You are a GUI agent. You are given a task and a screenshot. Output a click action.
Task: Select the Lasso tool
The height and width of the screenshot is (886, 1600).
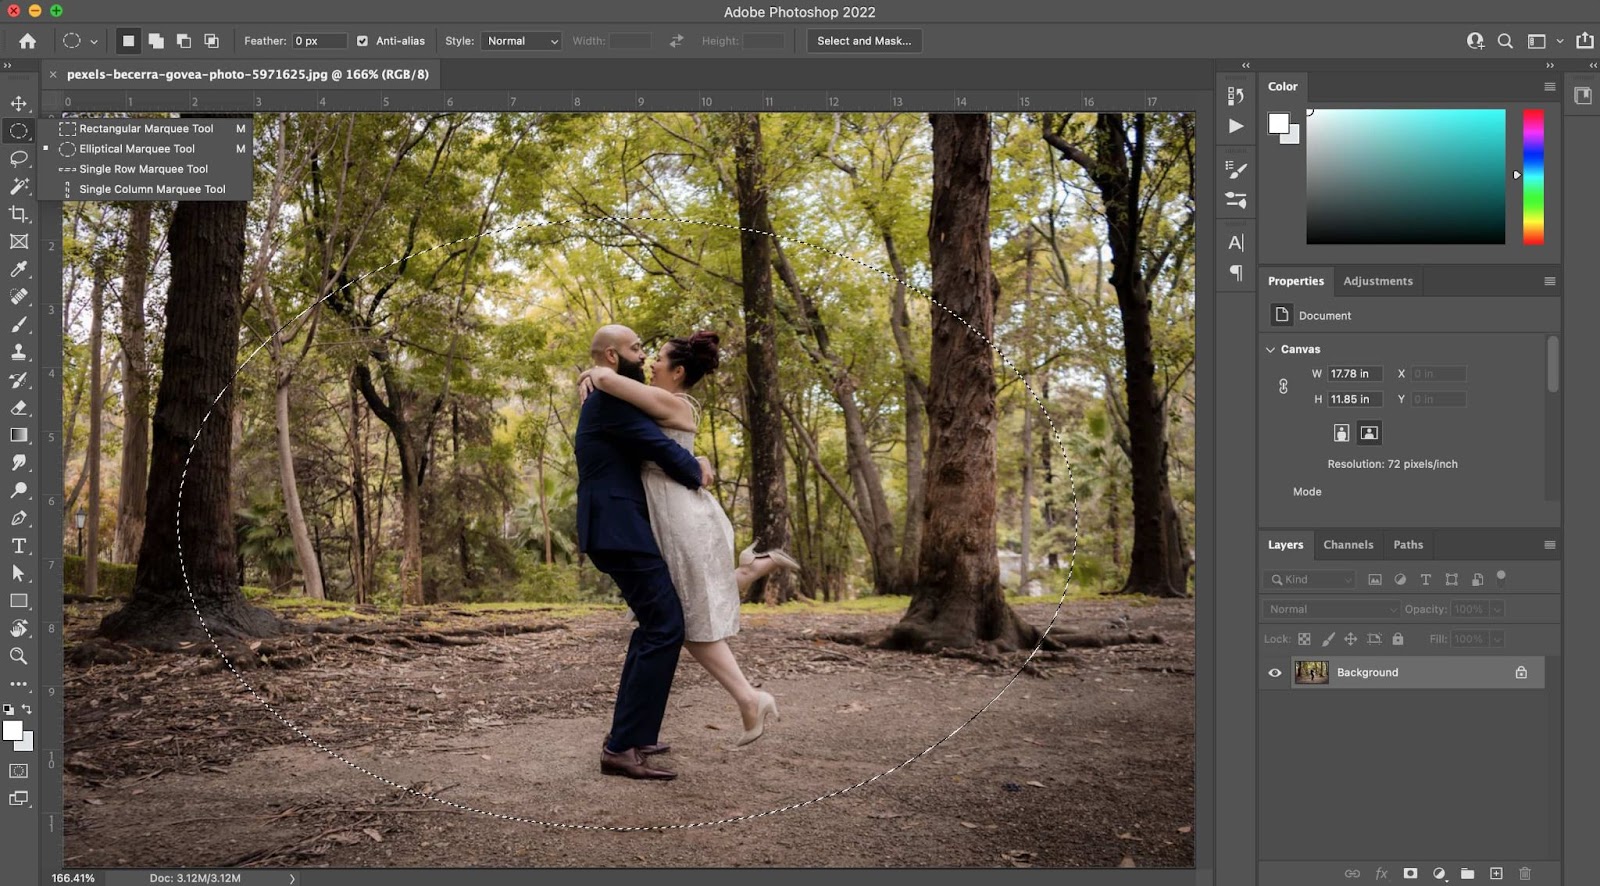[x=19, y=158]
